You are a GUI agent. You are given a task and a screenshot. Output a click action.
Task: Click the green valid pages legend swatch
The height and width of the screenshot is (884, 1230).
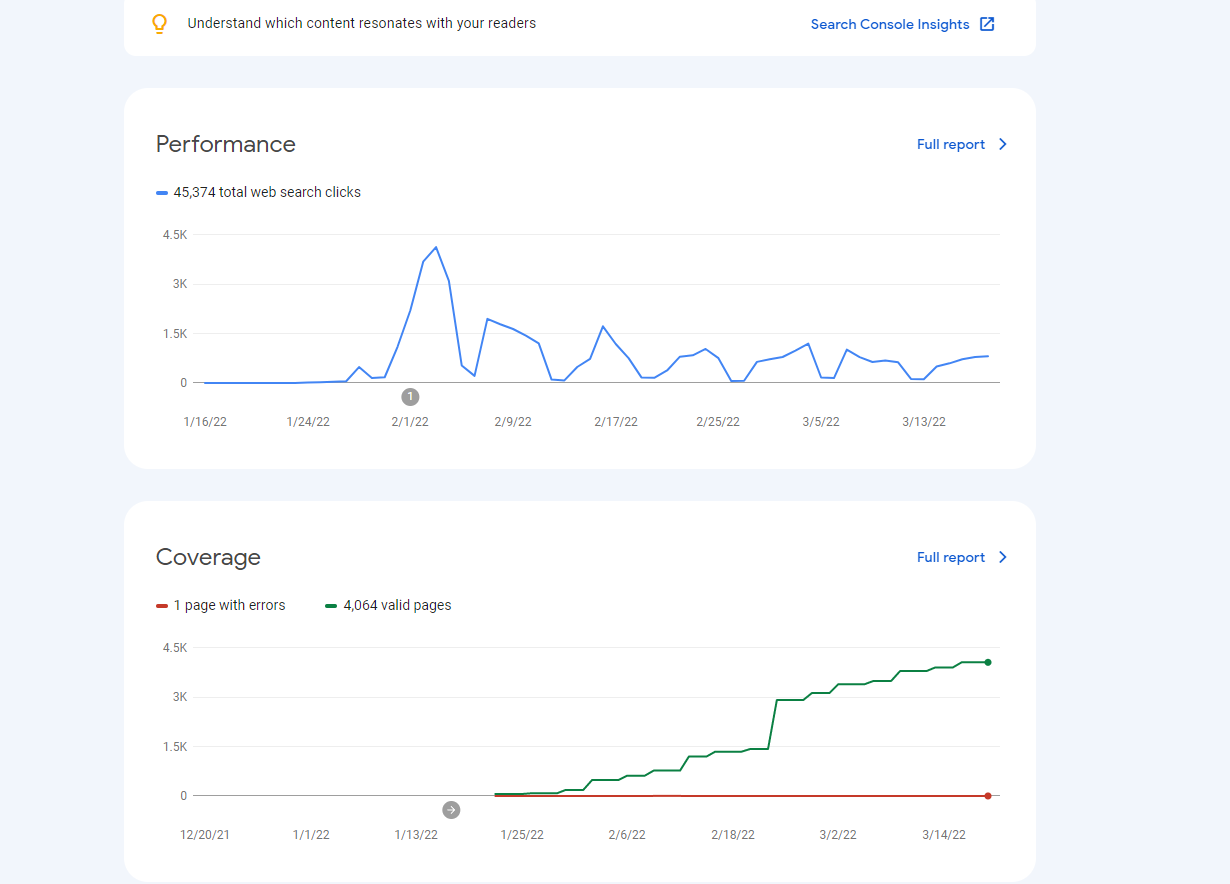[331, 605]
